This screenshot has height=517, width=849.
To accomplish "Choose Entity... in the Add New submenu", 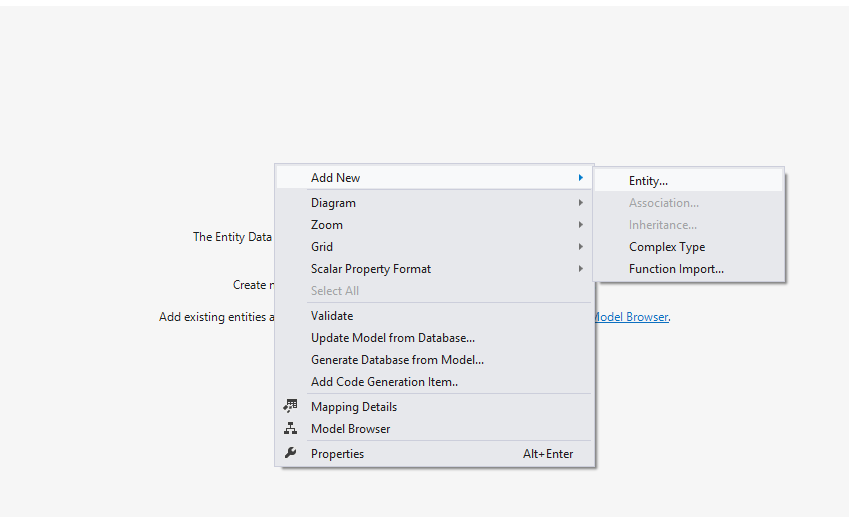I will [688, 181].
